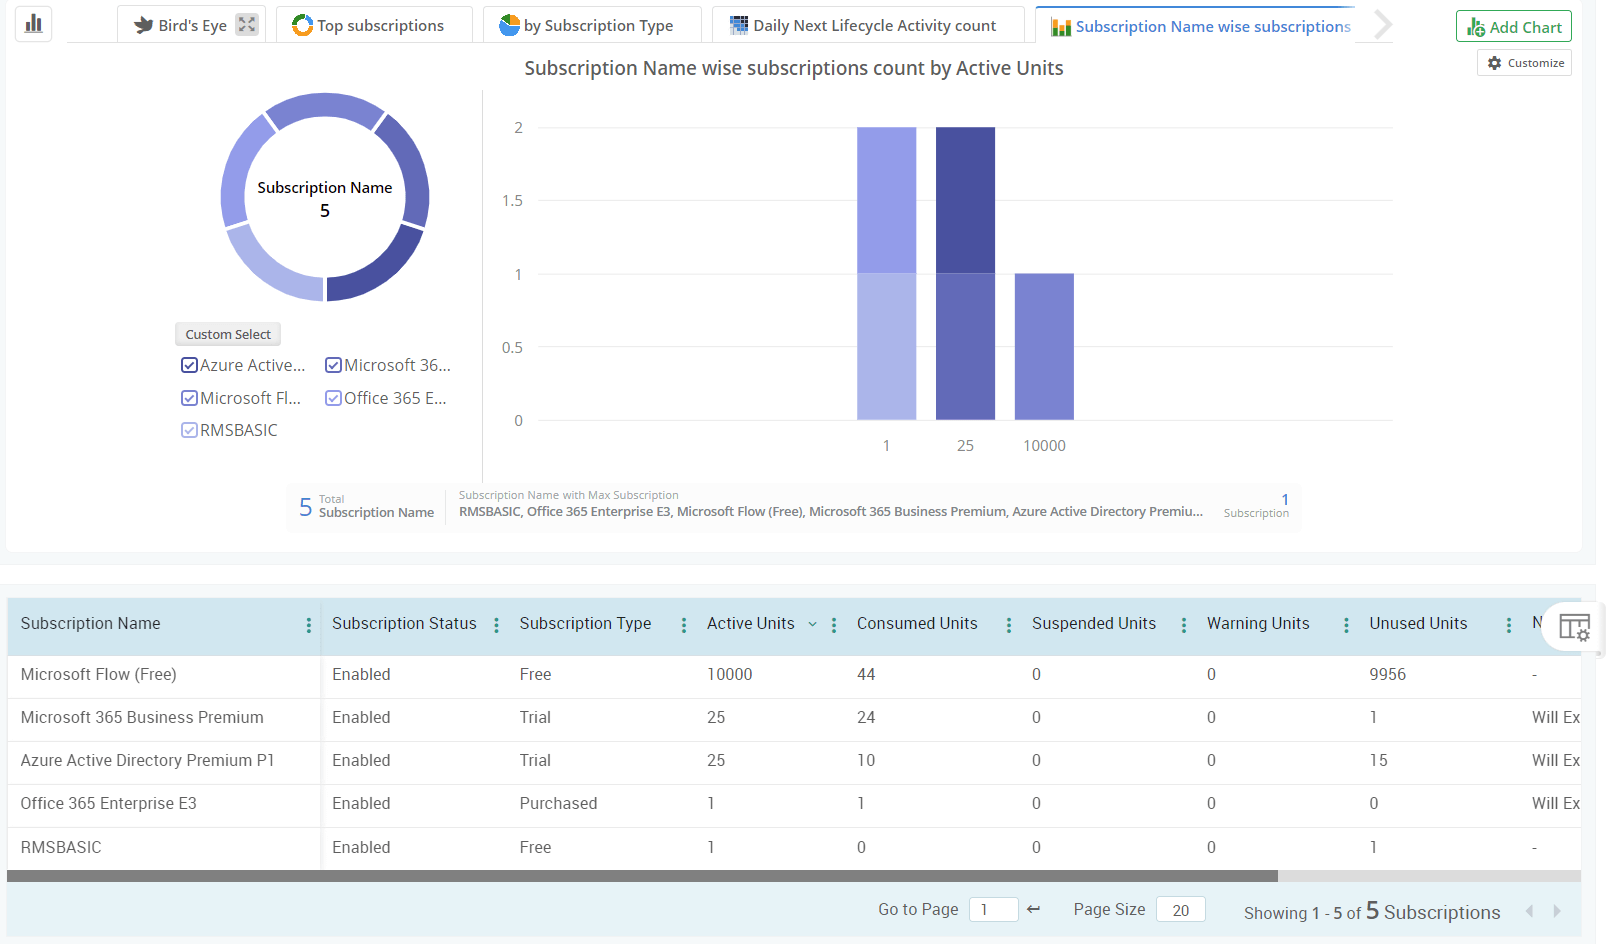The height and width of the screenshot is (944, 1611).
Task: Click the grid icon on Daily Next Lifecycle tab
Action: pos(739,24)
